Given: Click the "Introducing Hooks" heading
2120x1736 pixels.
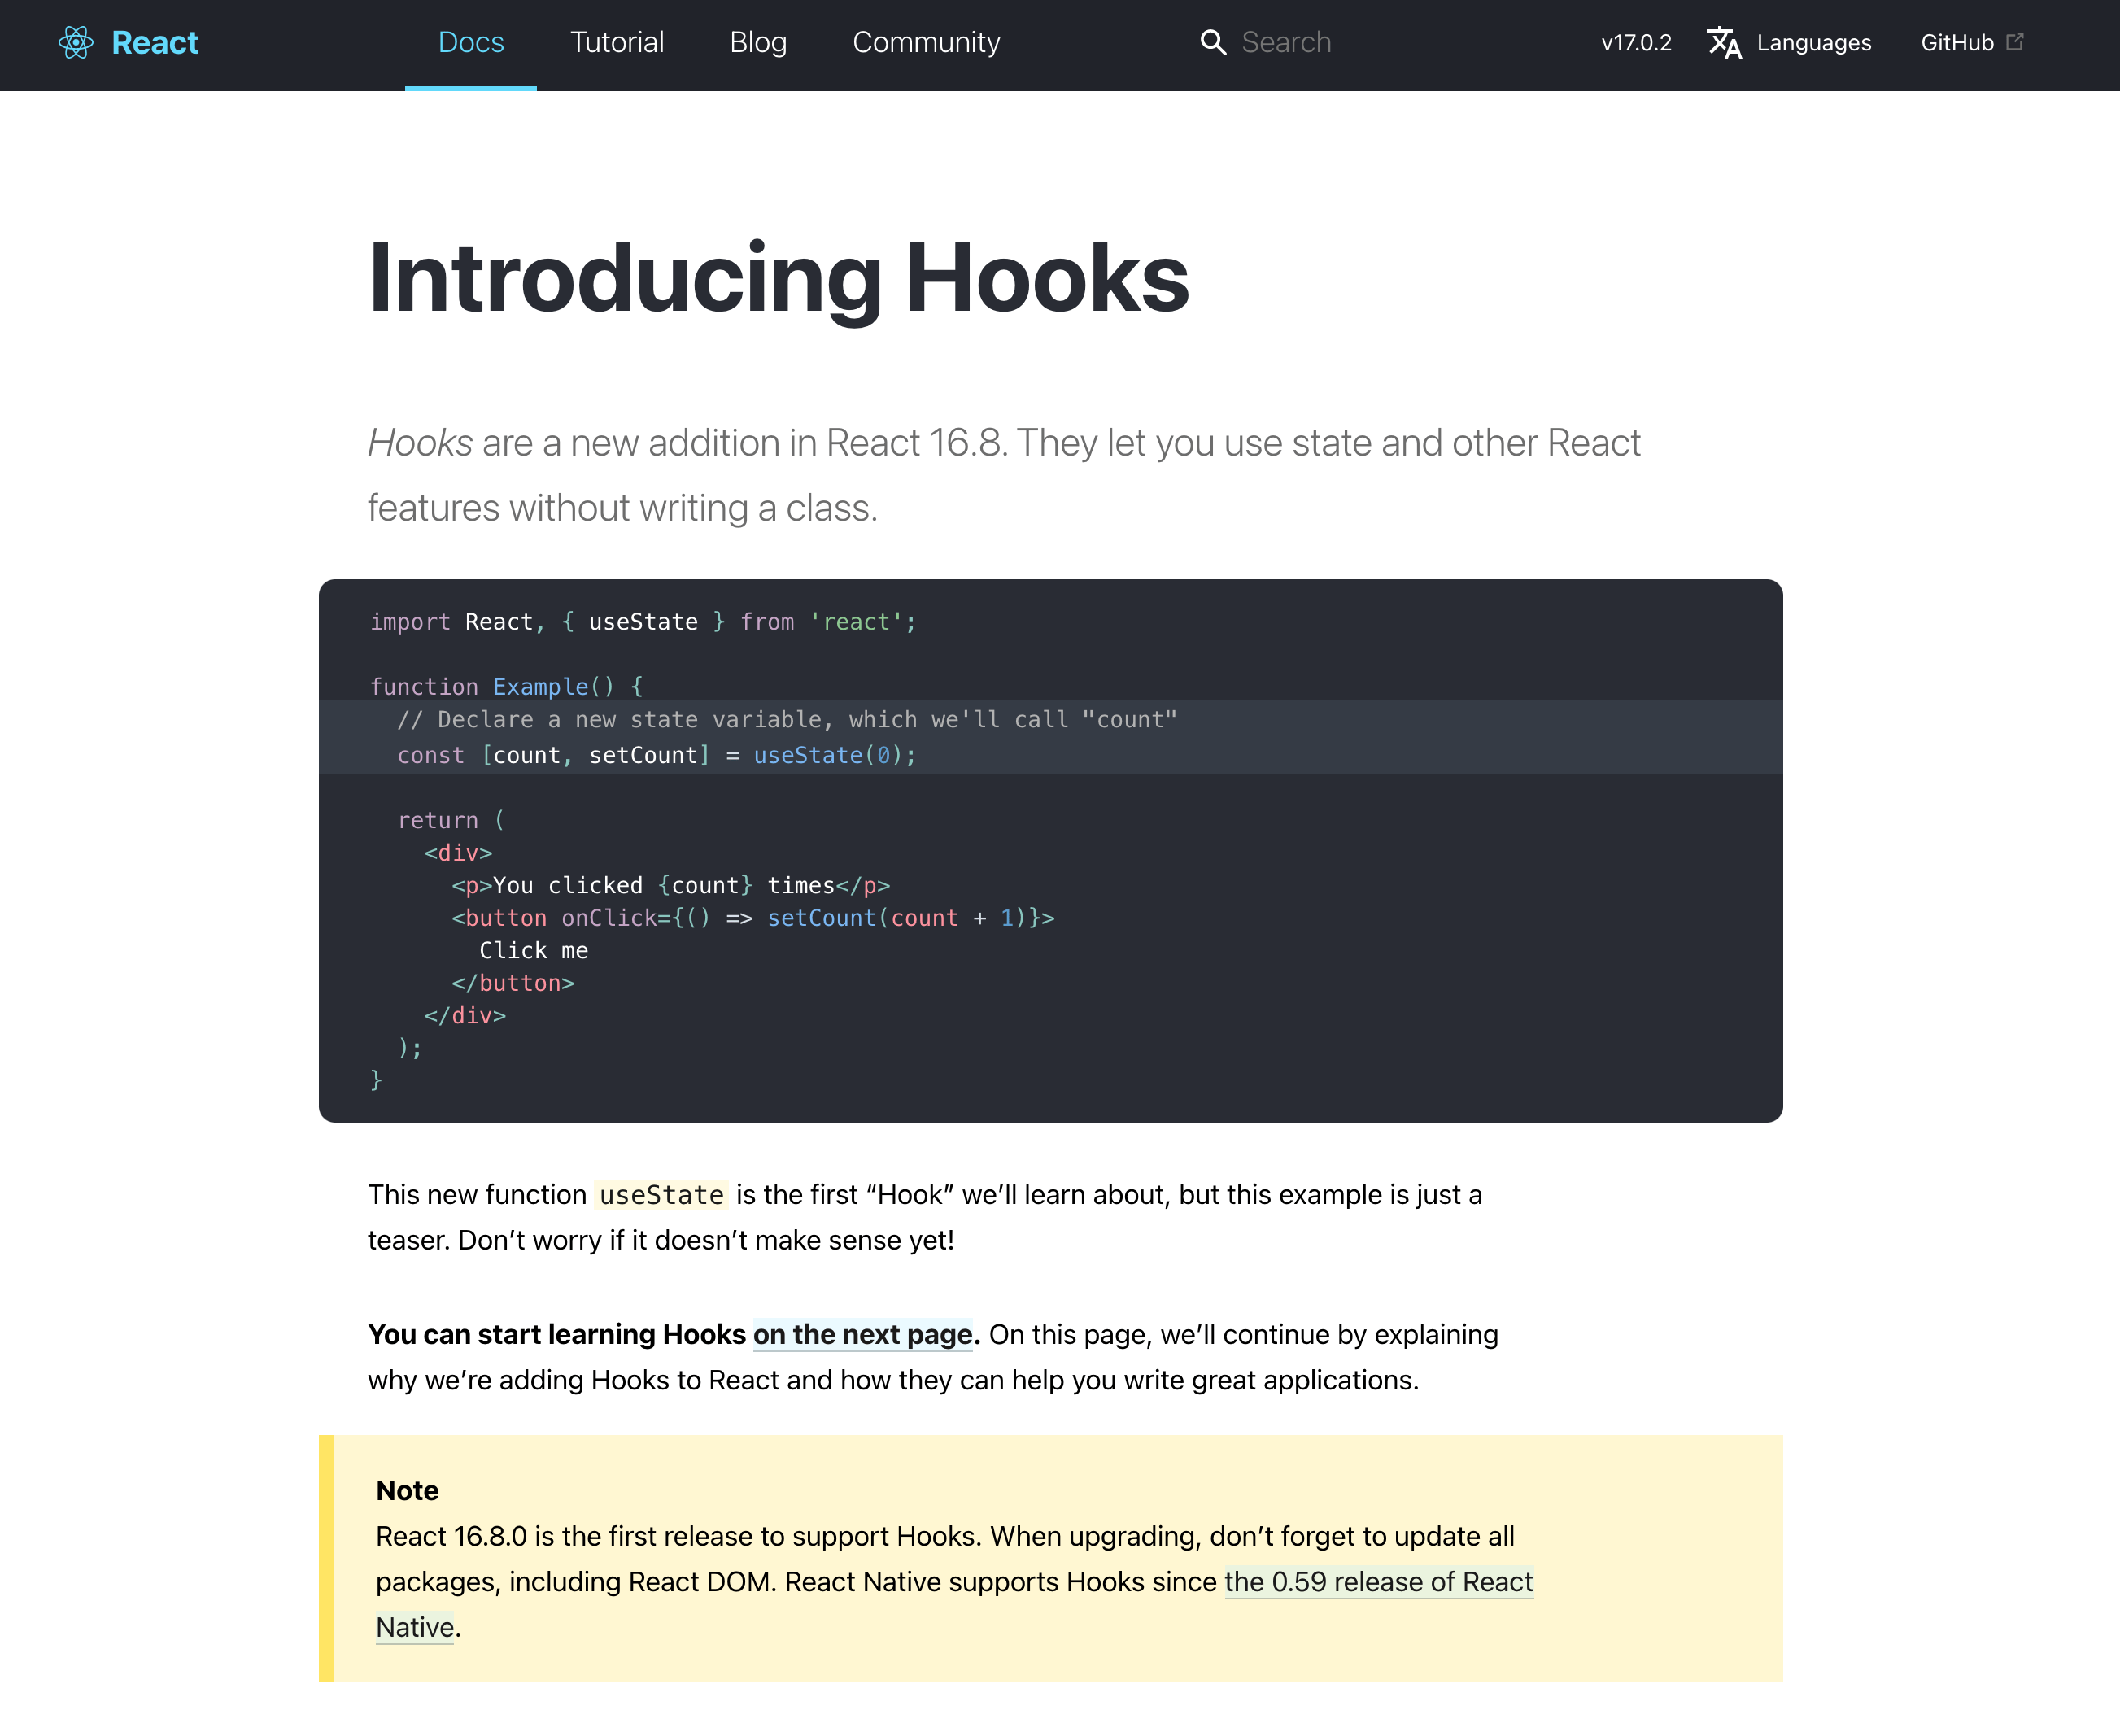Looking at the screenshot, I should [778, 278].
